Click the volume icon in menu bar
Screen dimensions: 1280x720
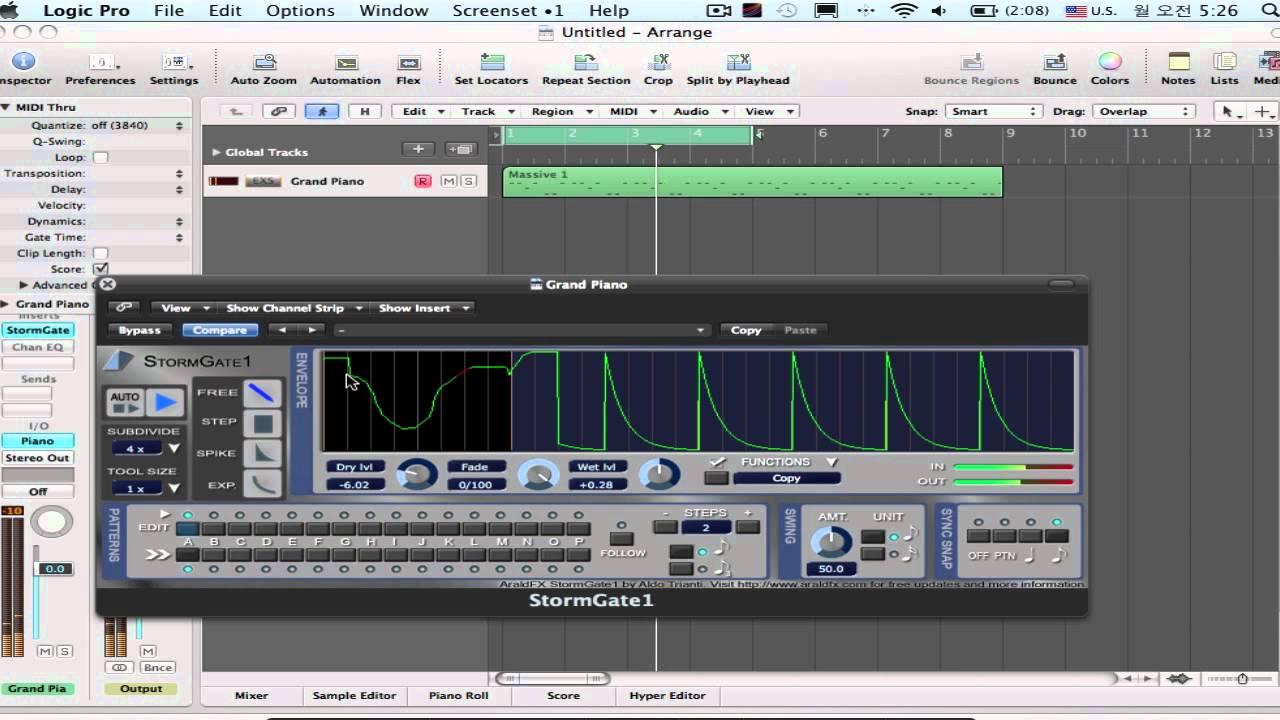click(x=938, y=11)
